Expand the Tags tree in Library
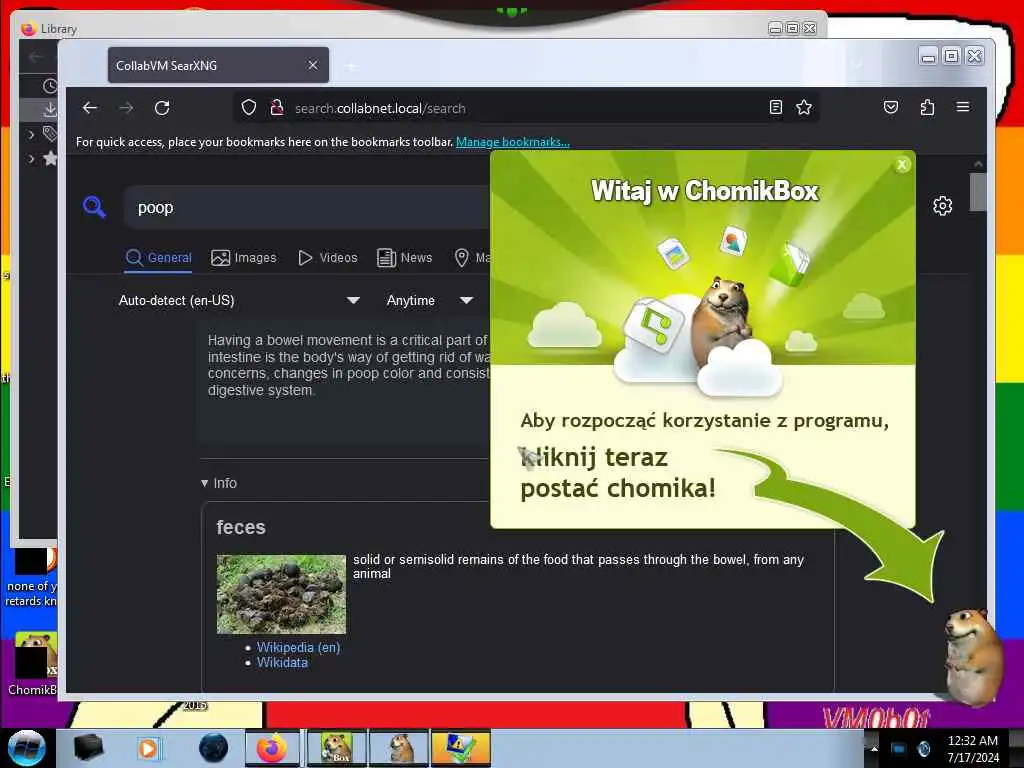1024x768 pixels. [x=31, y=135]
